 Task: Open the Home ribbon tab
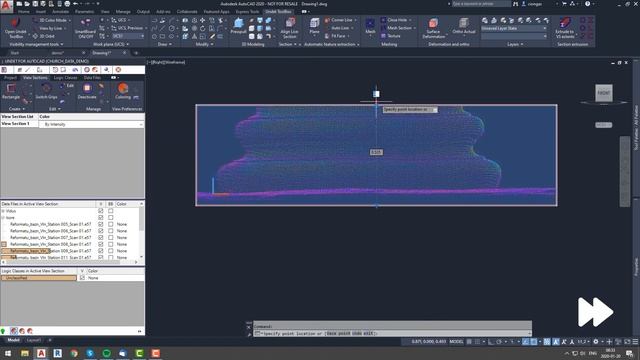click(x=24, y=12)
